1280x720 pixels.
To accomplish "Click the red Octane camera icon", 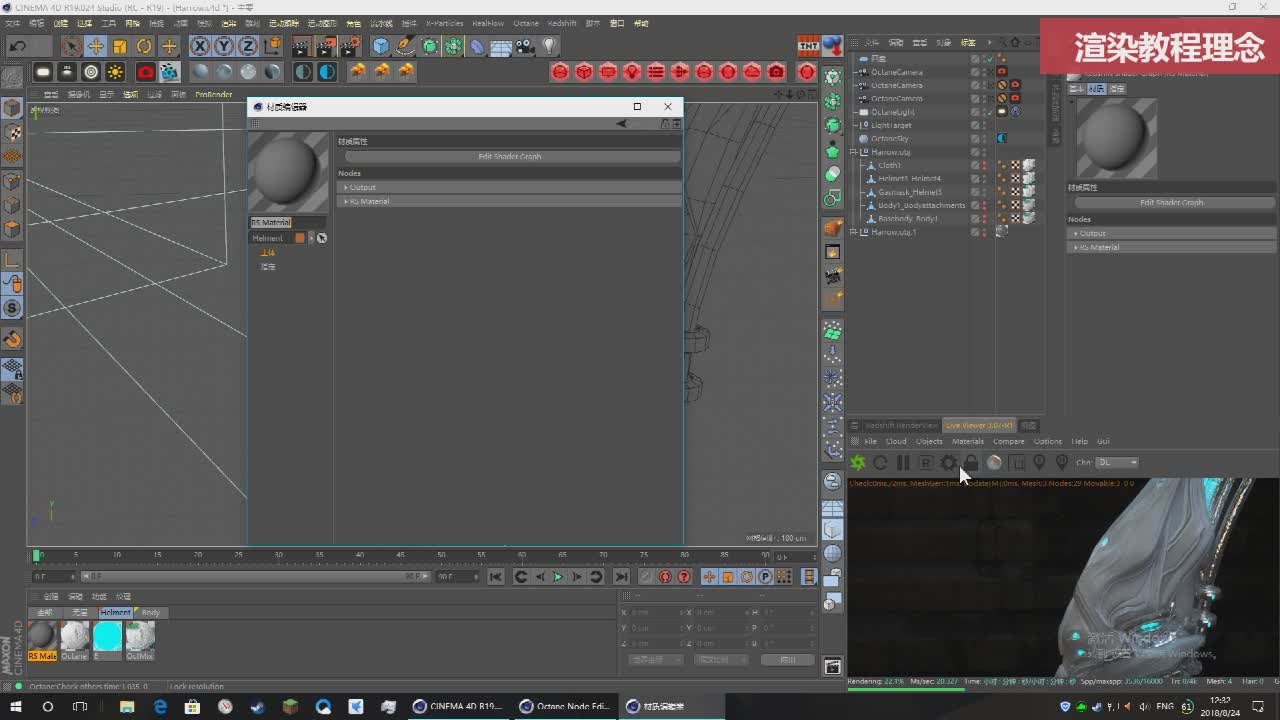I will point(145,72).
